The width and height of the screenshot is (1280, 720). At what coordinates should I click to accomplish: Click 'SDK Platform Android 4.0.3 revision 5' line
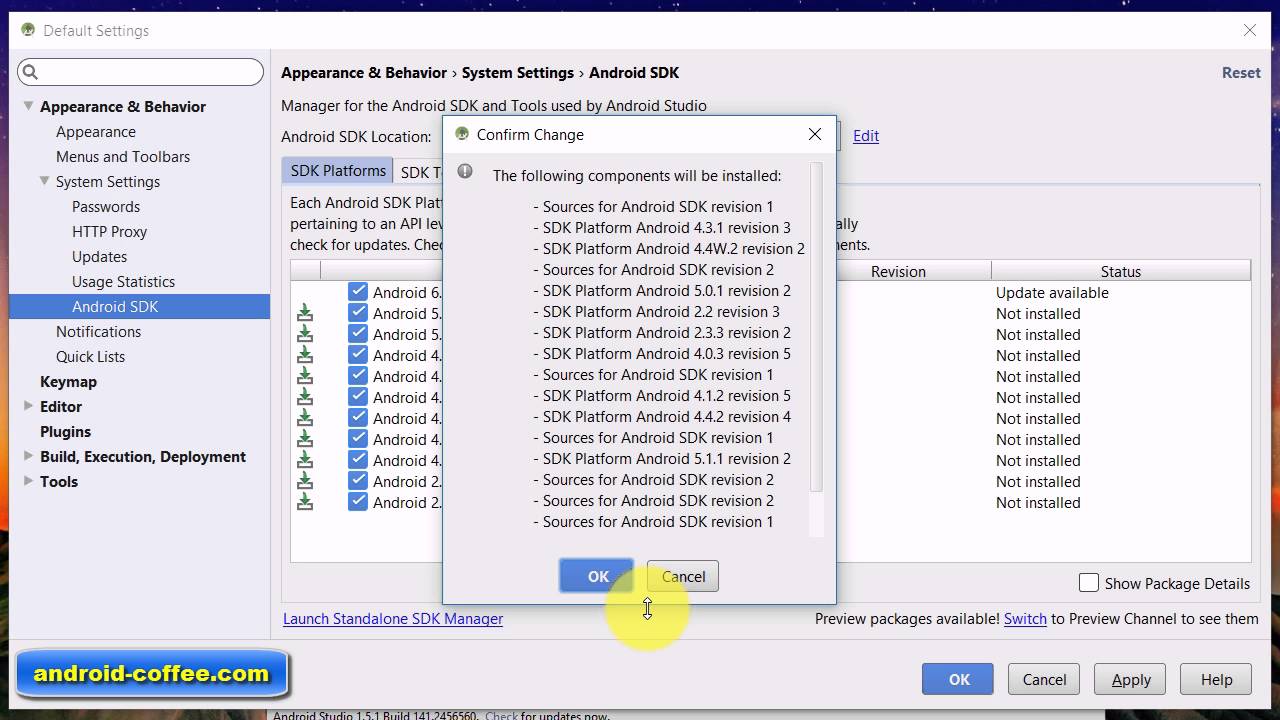click(662, 353)
